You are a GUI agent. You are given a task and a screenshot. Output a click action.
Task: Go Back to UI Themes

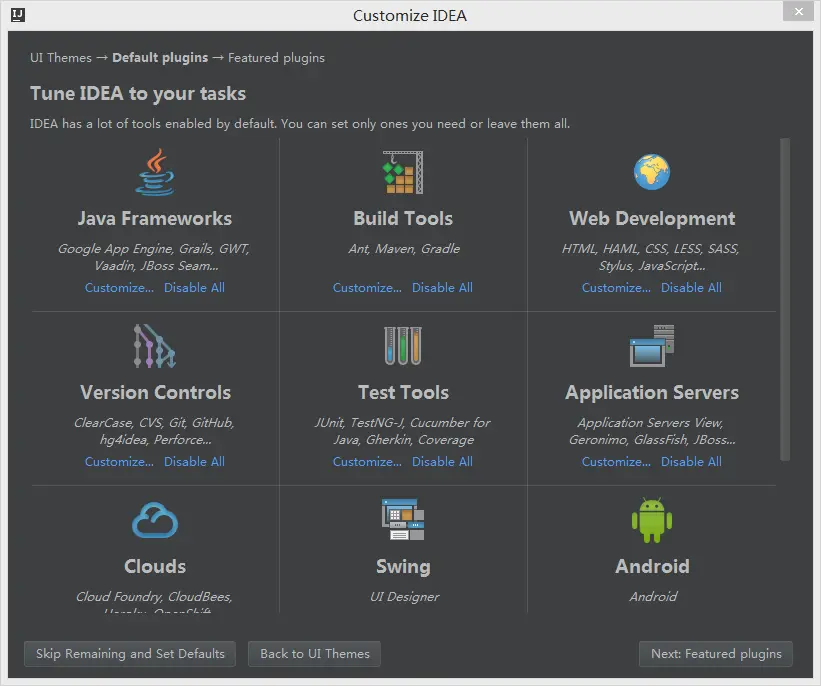[x=314, y=654]
